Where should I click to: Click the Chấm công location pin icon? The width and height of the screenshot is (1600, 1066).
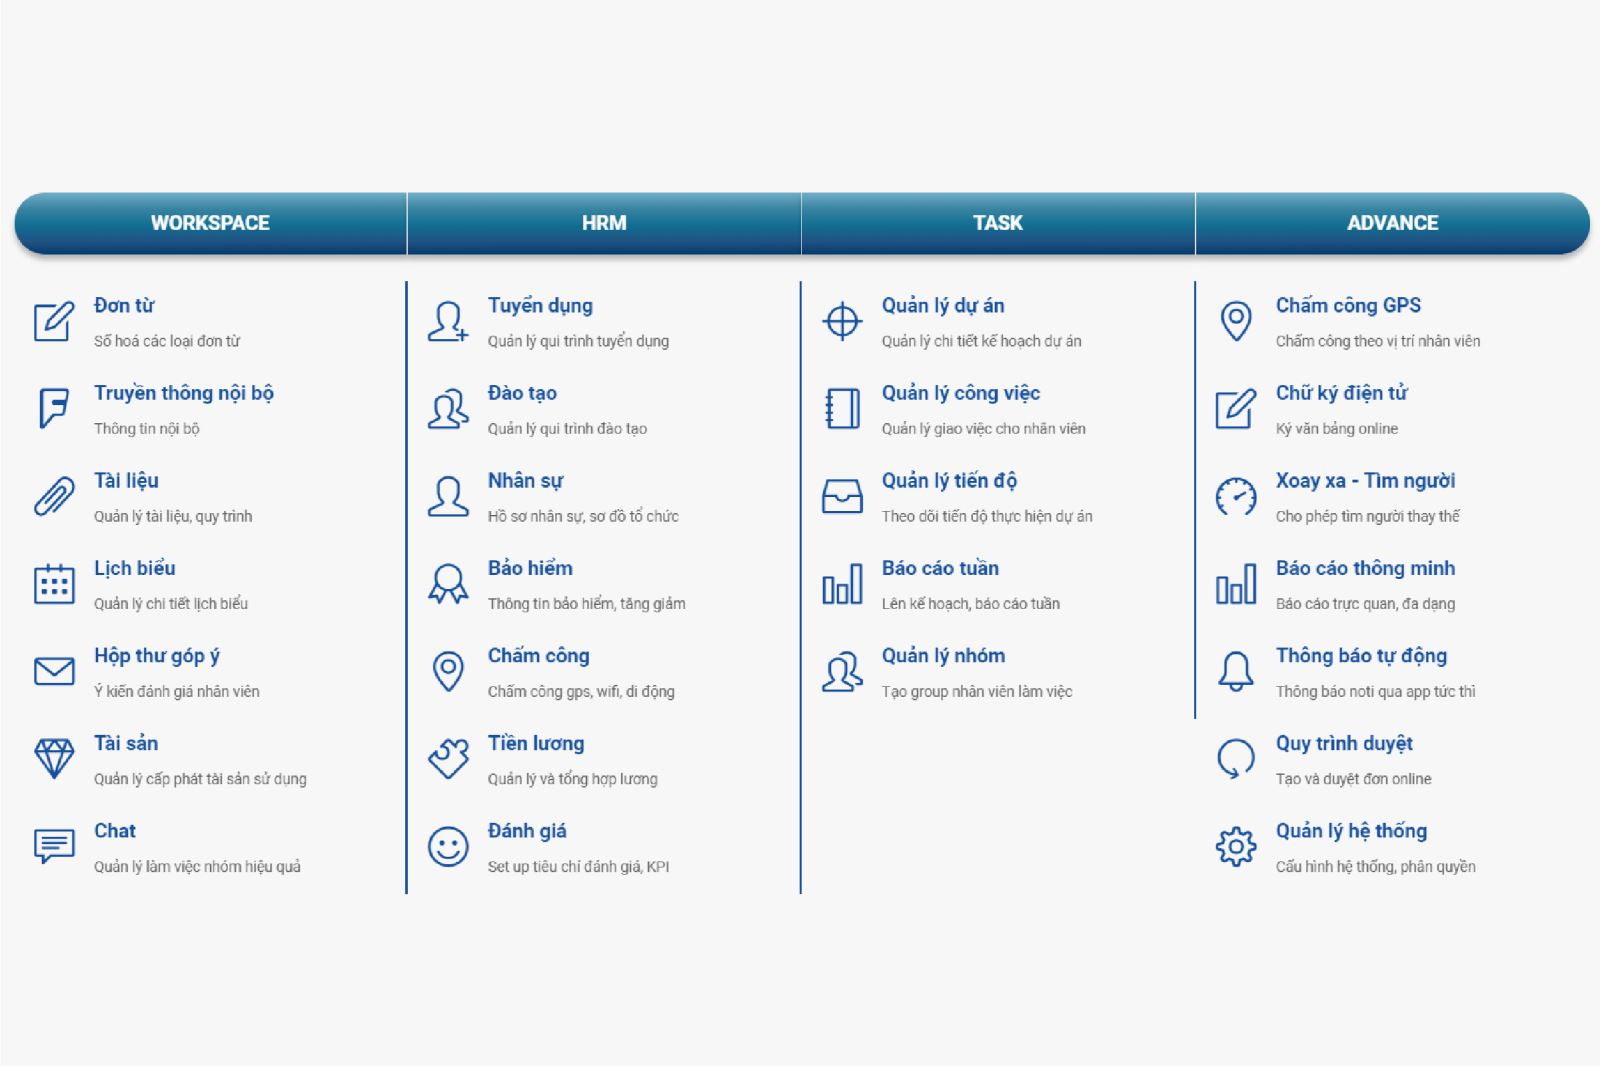(x=448, y=671)
